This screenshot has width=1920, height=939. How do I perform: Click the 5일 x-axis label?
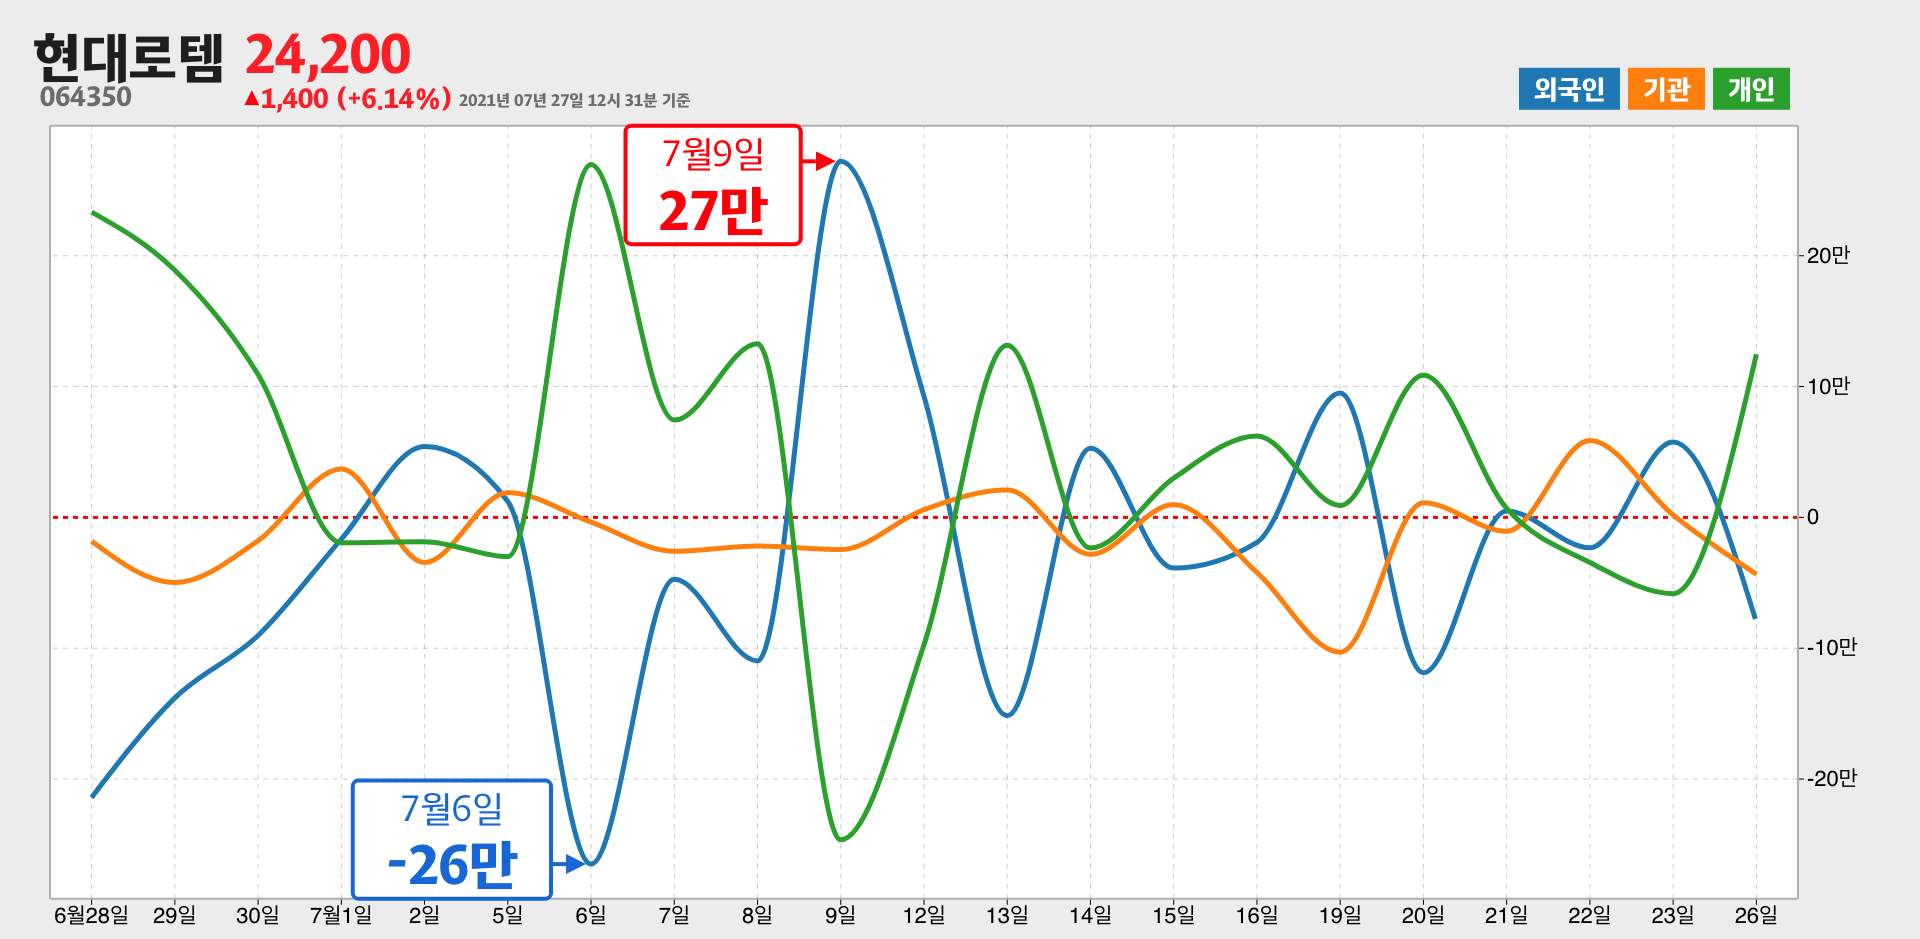pos(507,915)
